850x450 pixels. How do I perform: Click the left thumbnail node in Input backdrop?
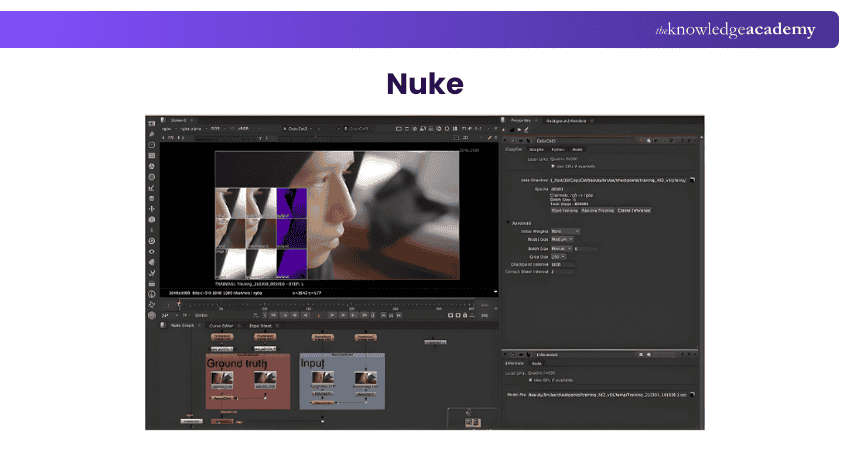(x=323, y=379)
